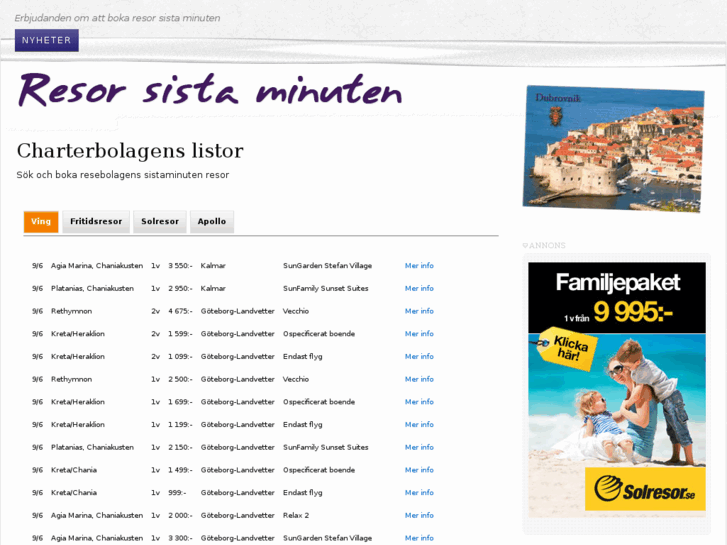Select the Ving tab
Screen dimensions: 727x545
[x=41, y=222]
